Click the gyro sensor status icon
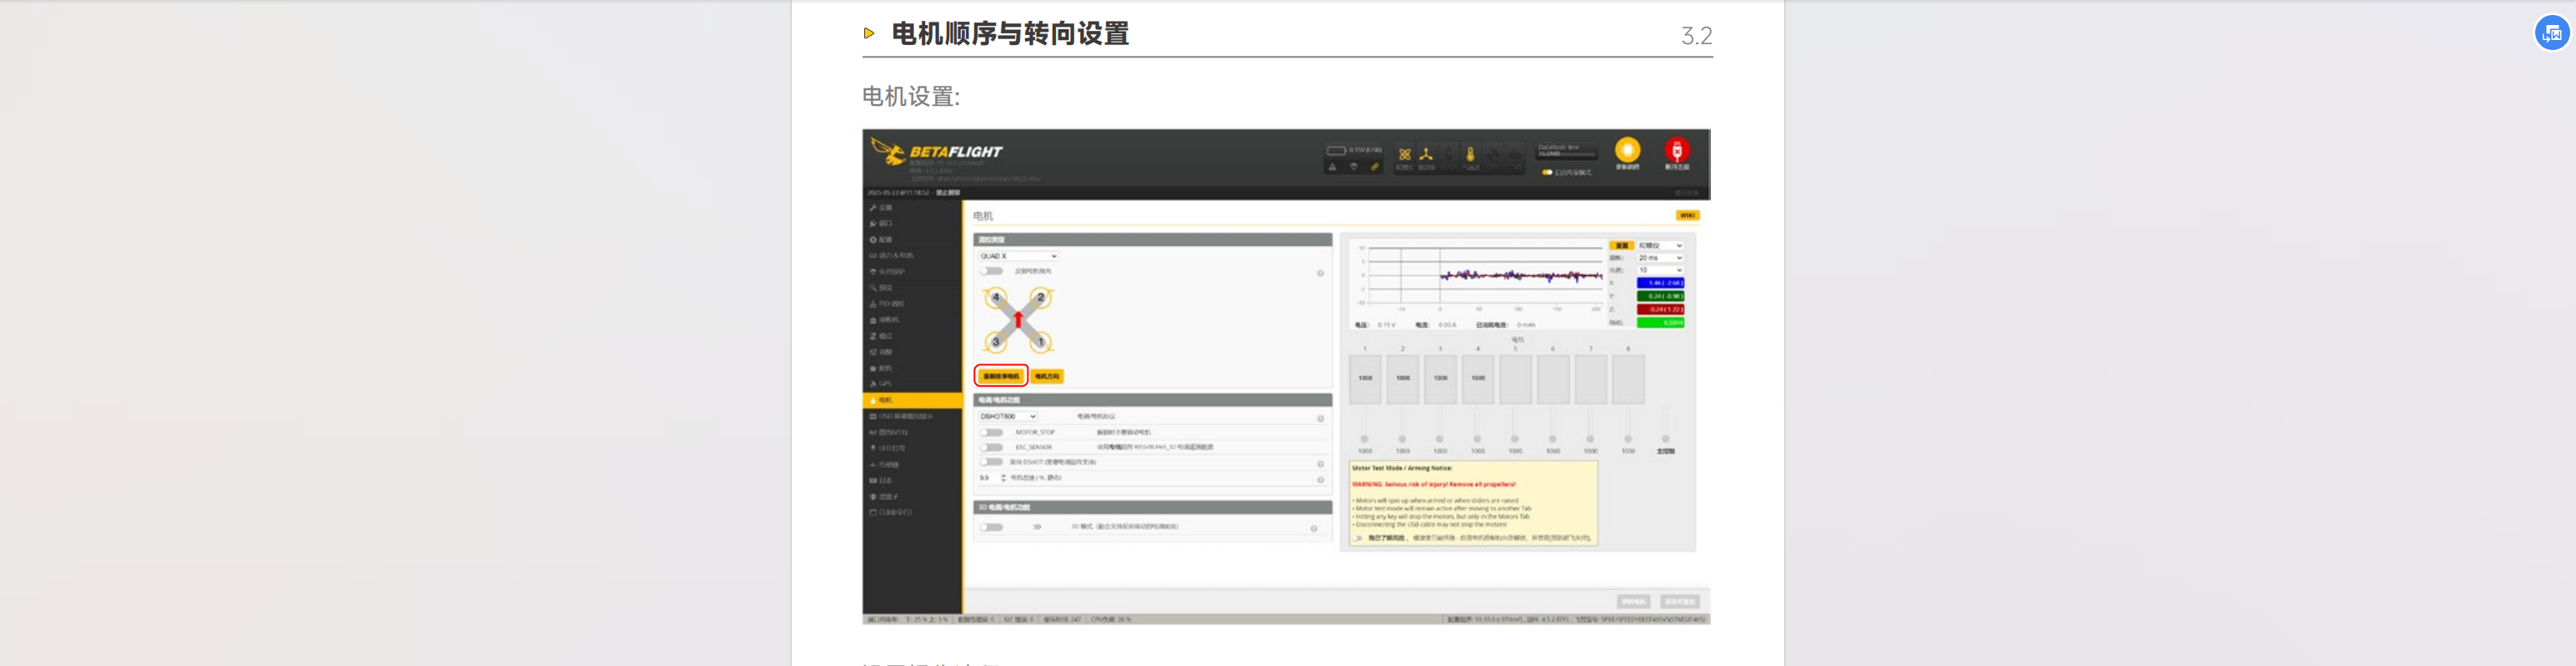The image size is (2576, 666). 1404,155
